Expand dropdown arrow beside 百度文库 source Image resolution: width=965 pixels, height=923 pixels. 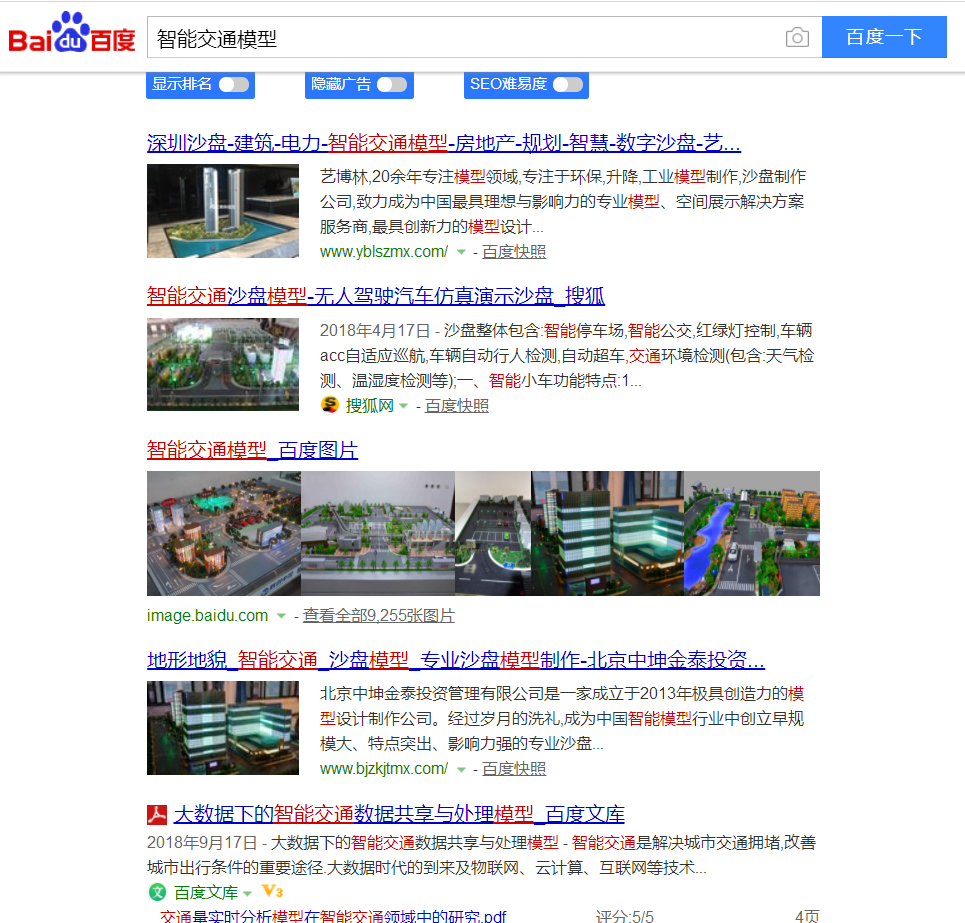[x=247, y=893]
